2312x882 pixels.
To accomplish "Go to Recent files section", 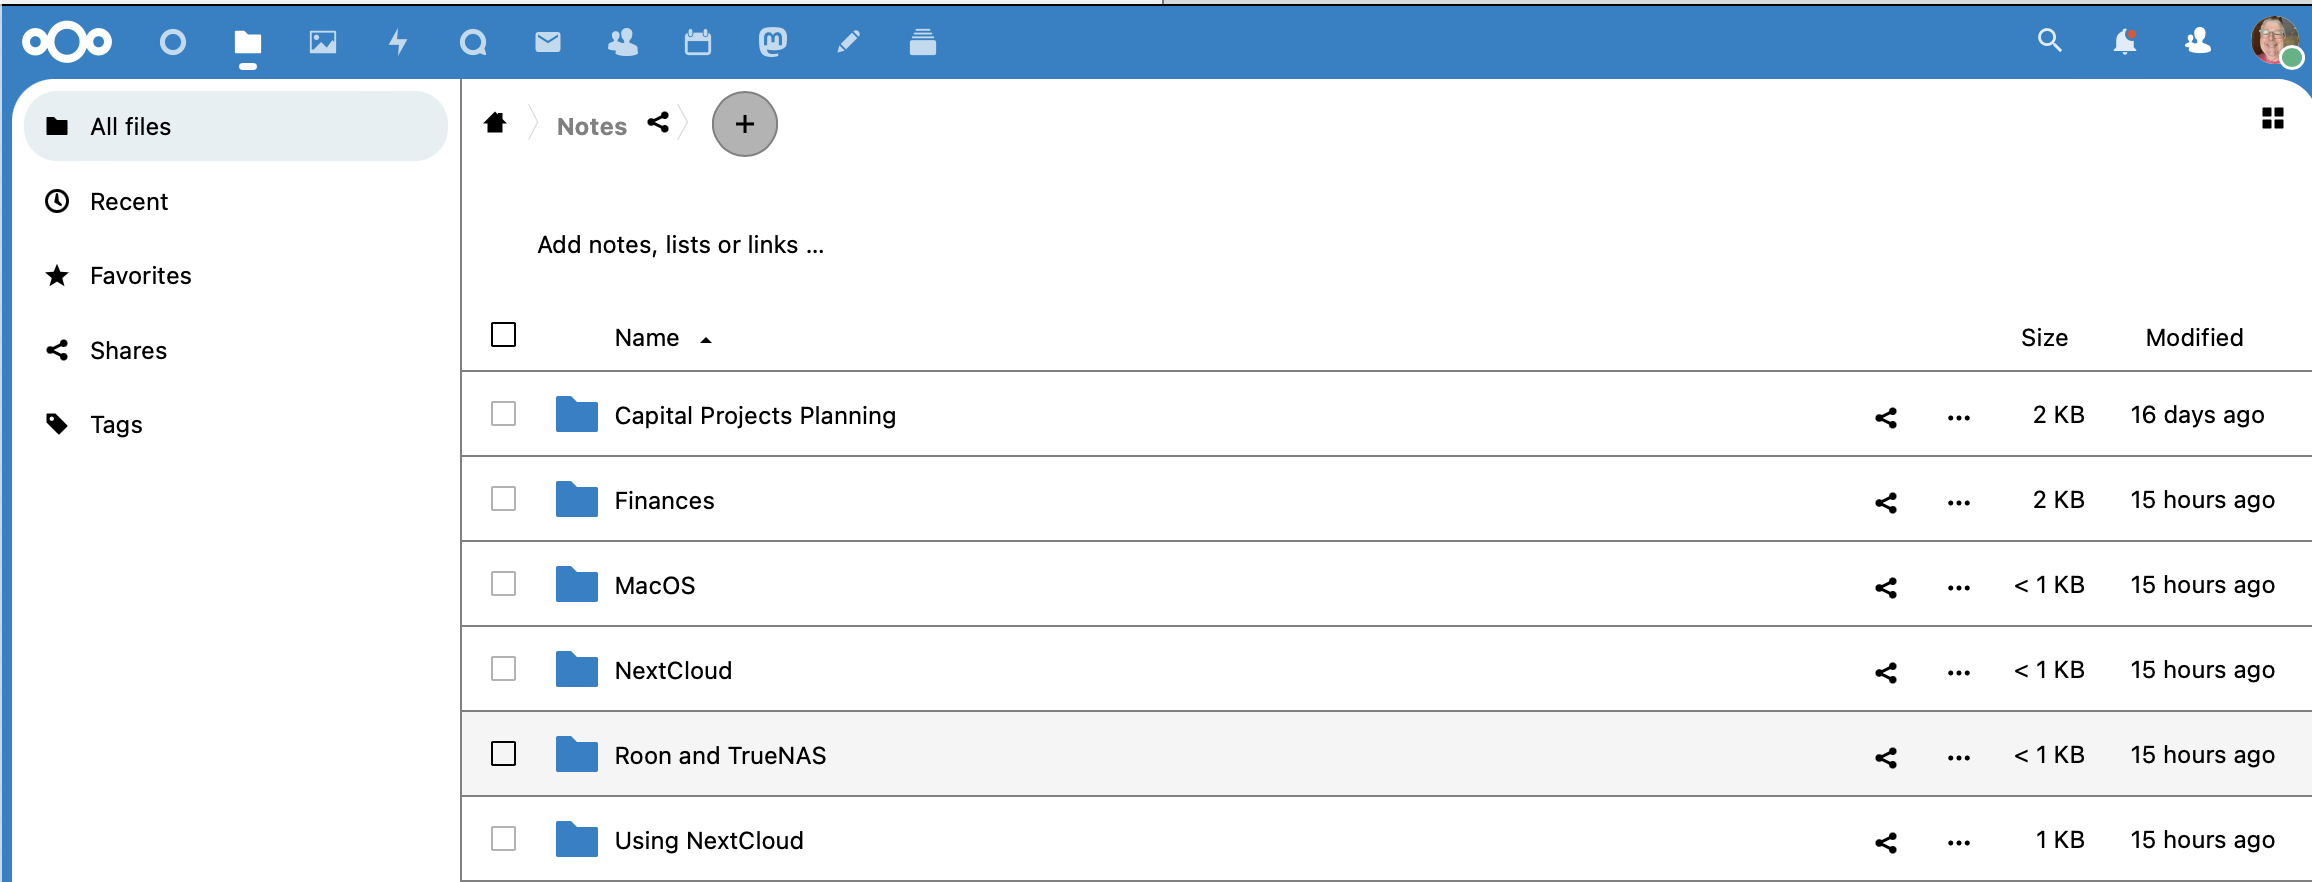I will click(129, 202).
